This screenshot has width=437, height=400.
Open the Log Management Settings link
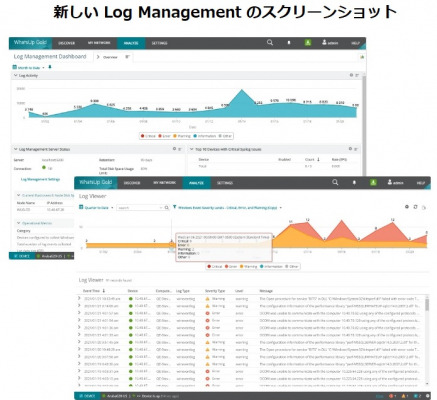pos(40,179)
